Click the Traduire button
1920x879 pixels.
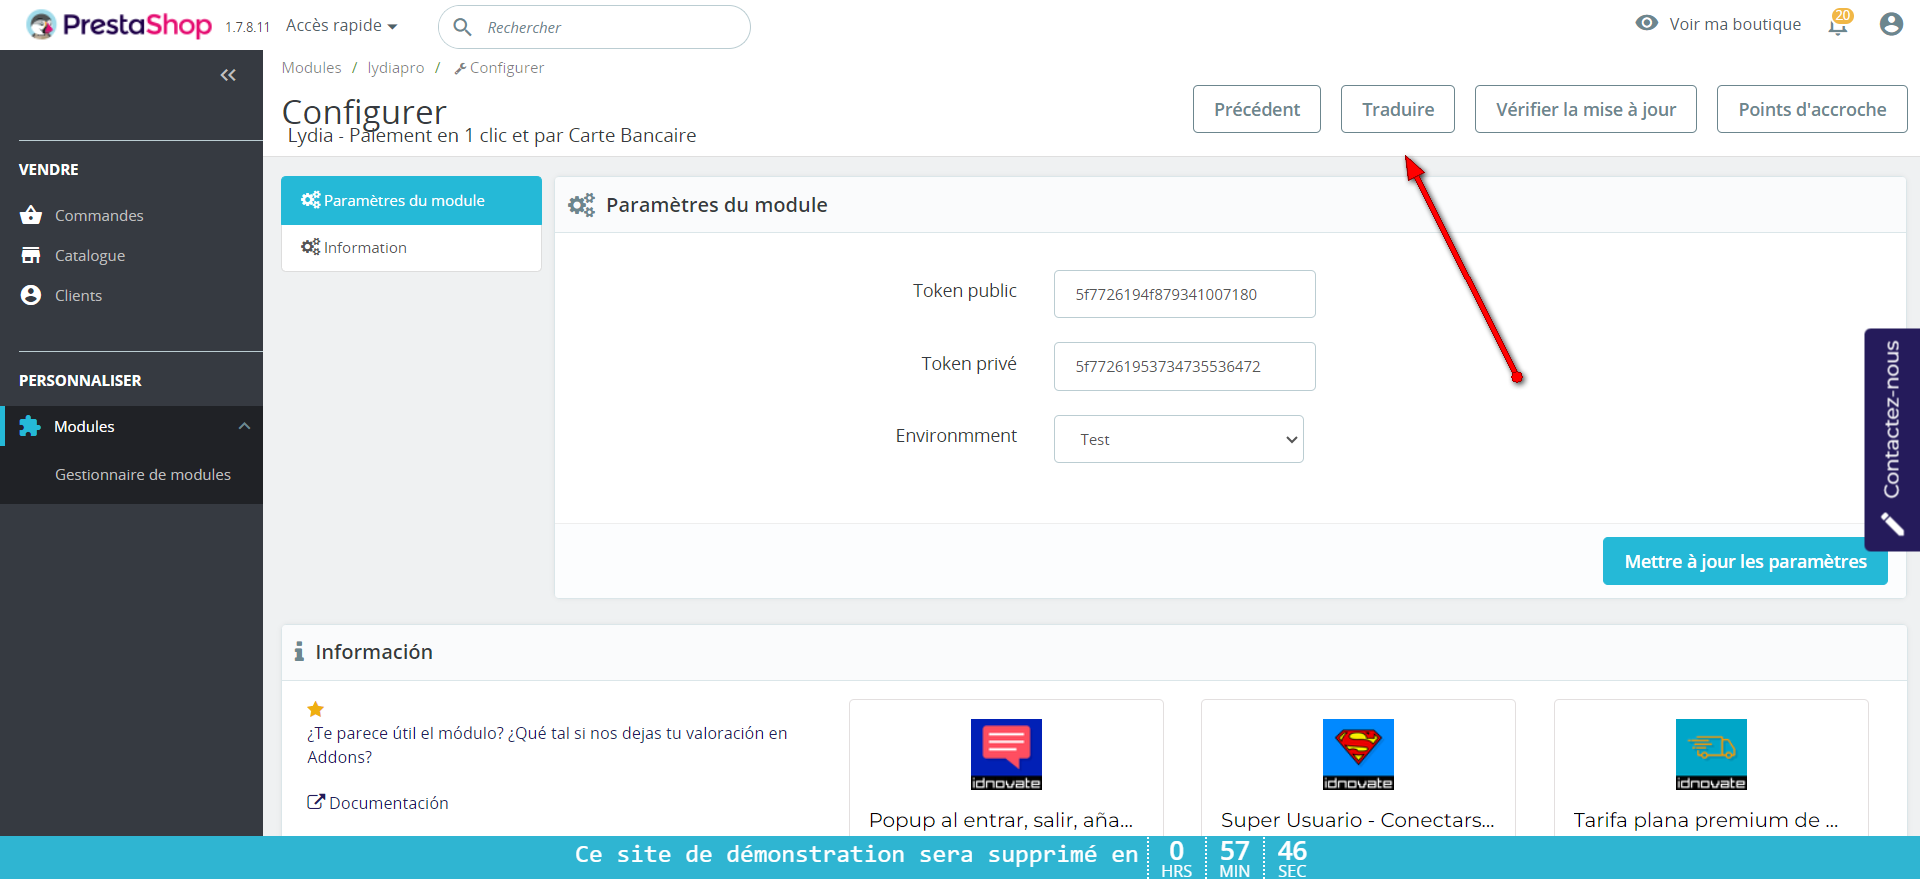coord(1398,109)
